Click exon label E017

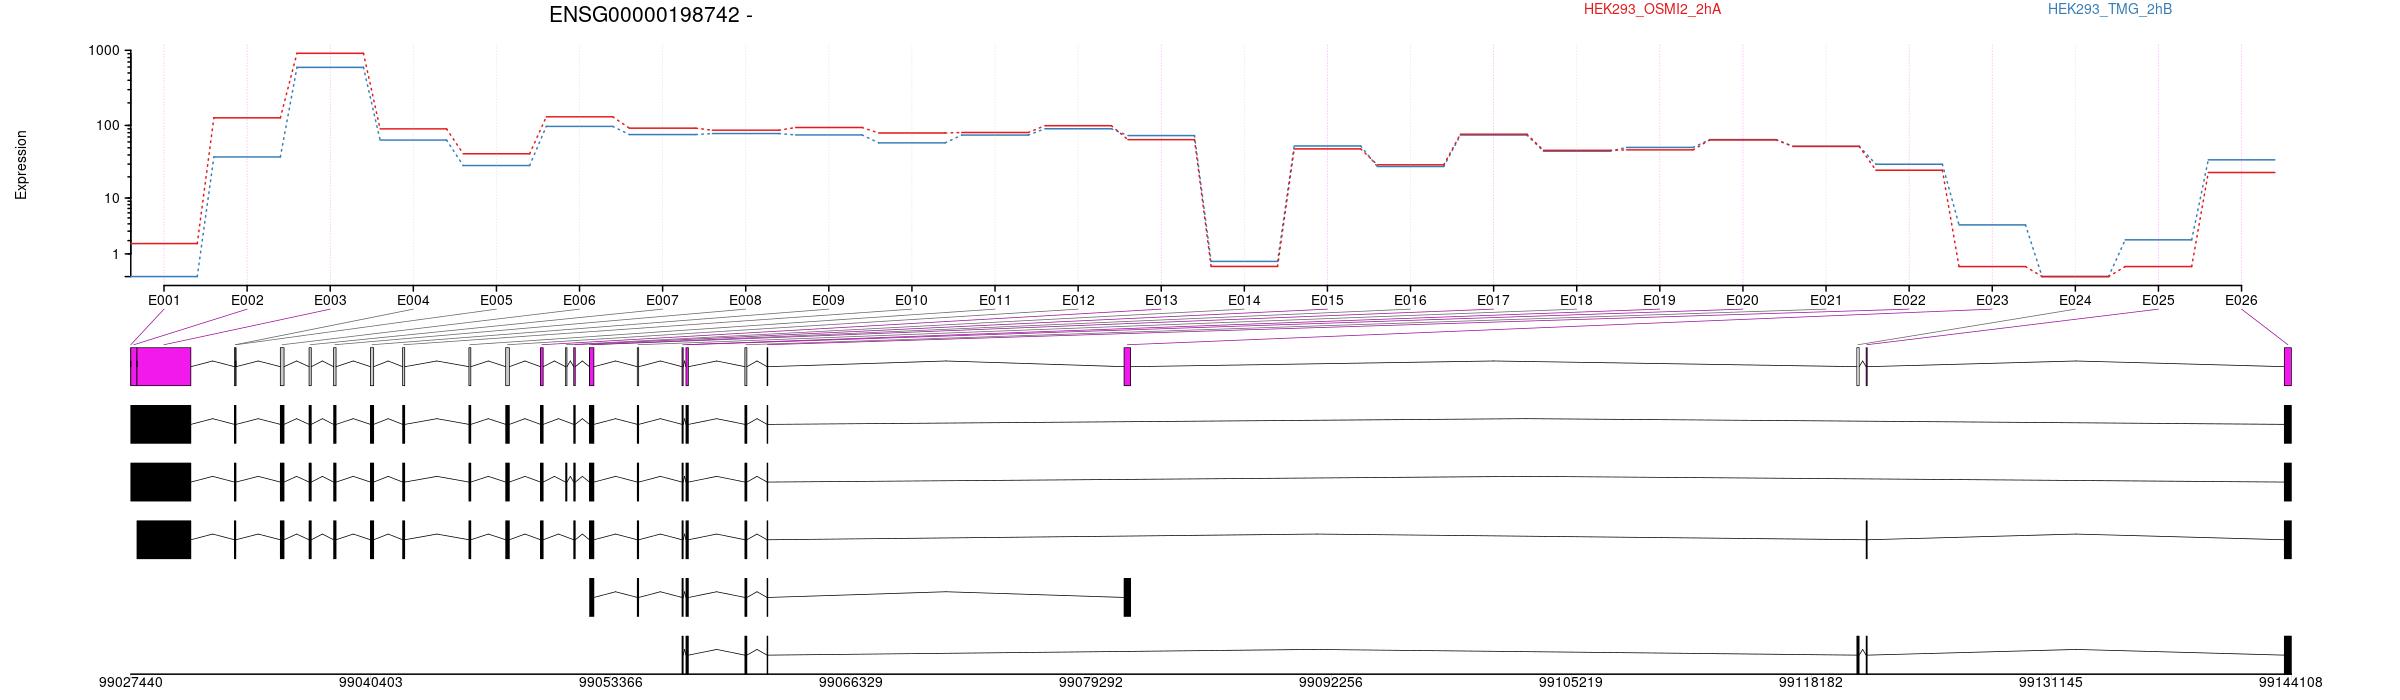click(x=1493, y=300)
